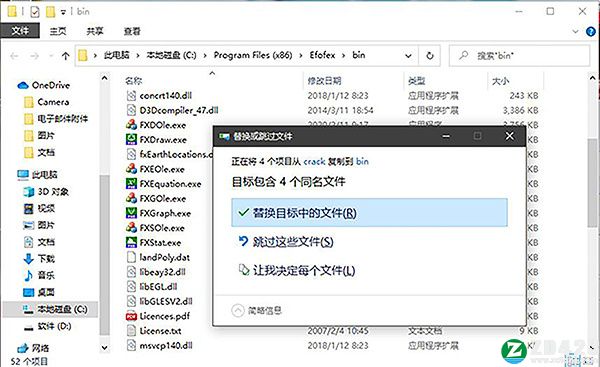Click the properties checkmark icon in title bar
This screenshot has height=367, width=600.
pyautogui.click(x=34, y=12)
